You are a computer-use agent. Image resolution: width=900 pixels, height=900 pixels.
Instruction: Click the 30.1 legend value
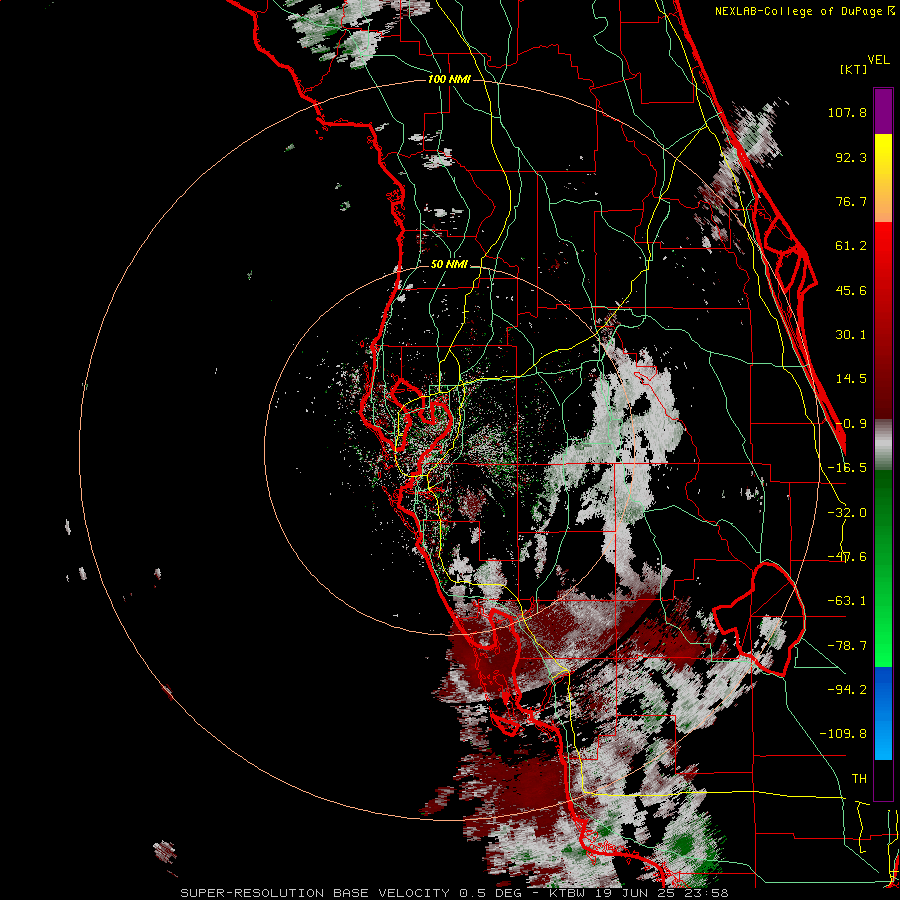pyautogui.click(x=851, y=335)
